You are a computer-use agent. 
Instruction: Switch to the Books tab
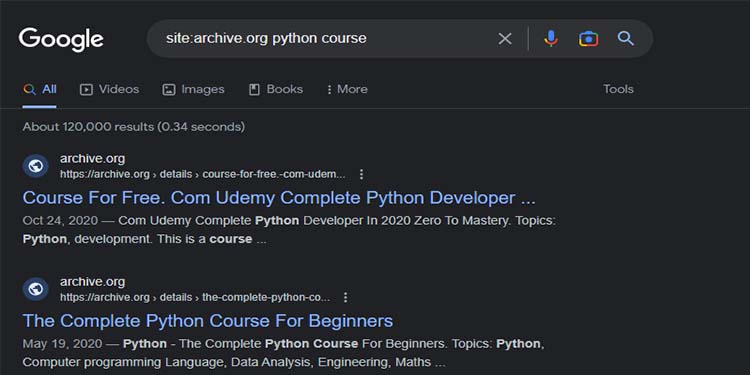click(276, 89)
